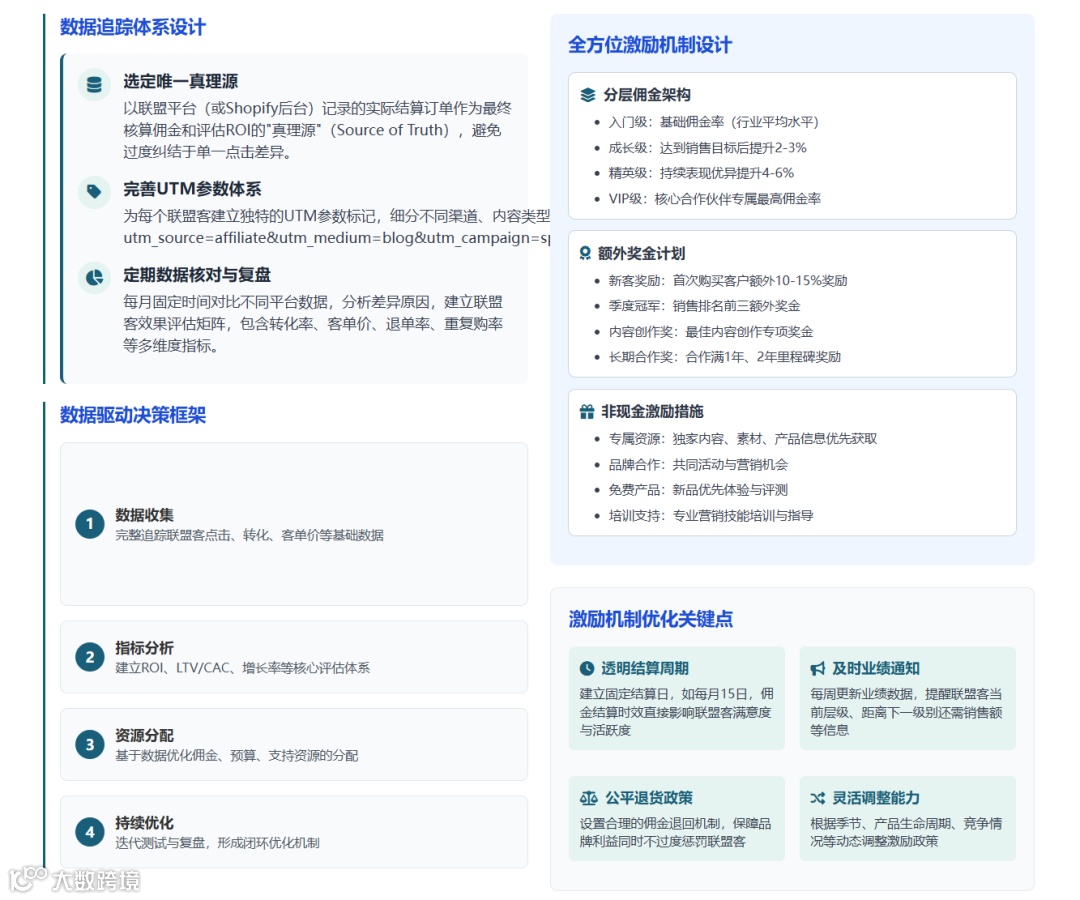Click the 新客奖励 bullet item

(727, 281)
